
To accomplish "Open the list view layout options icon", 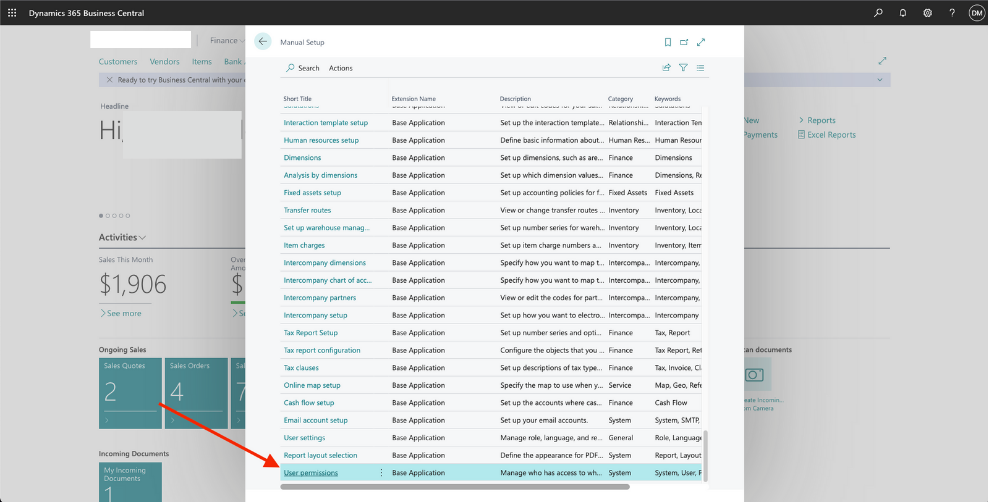I will [x=700, y=68].
